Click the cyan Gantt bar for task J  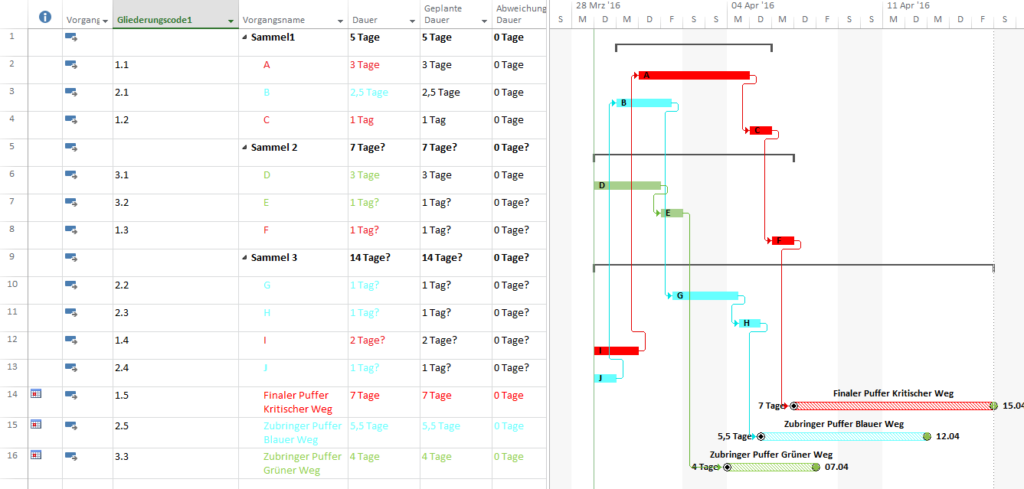coord(605,378)
